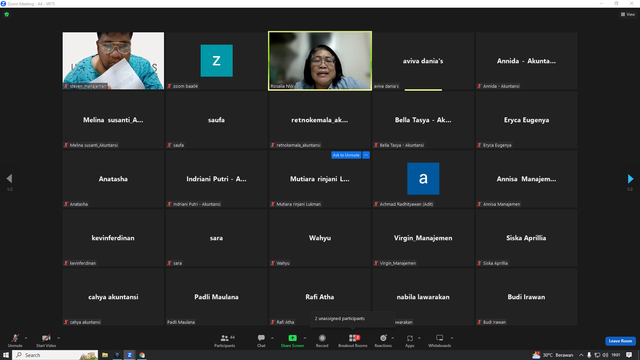Click the Leave Room button
The width and height of the screenshot is (640, 360).
point(620,341)
